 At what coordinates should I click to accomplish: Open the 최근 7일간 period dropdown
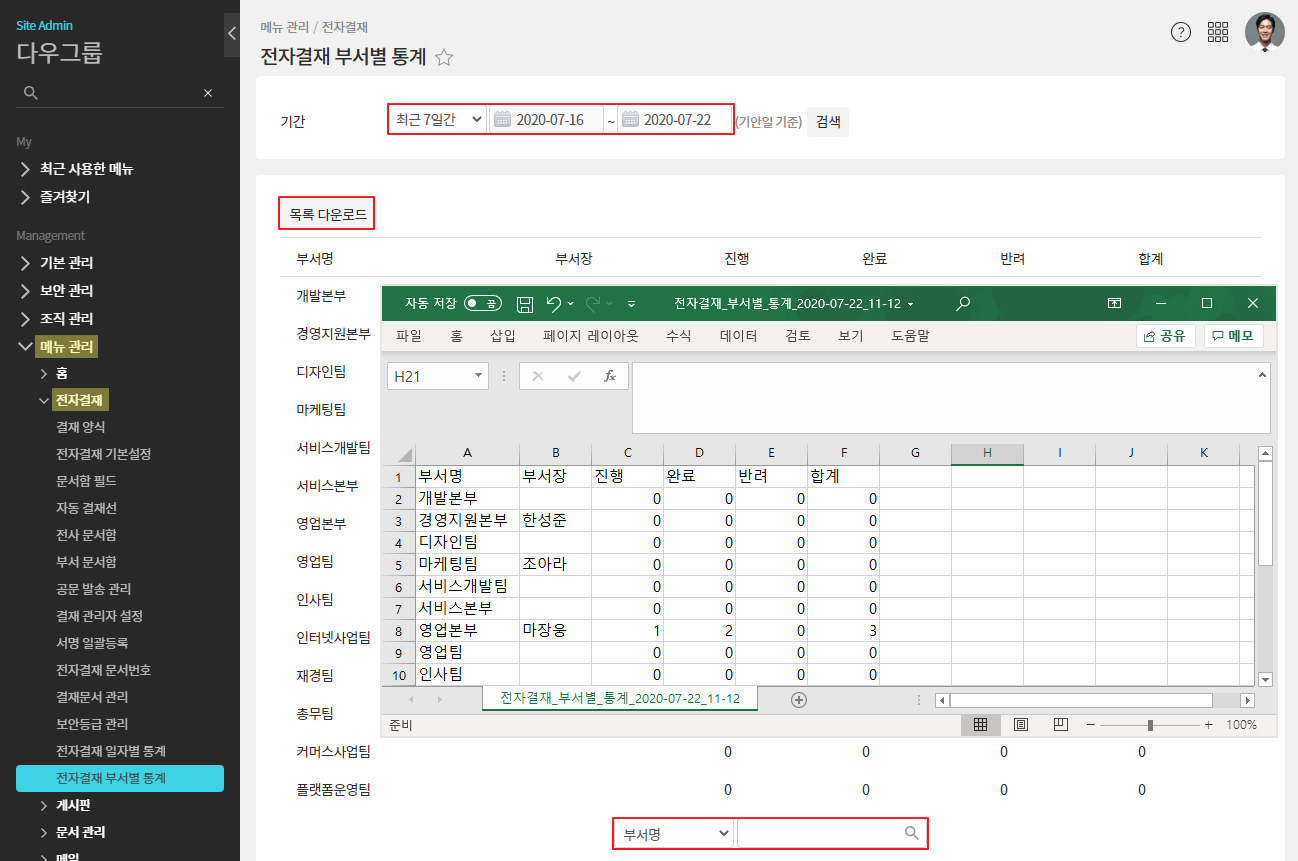pos(438,120)
